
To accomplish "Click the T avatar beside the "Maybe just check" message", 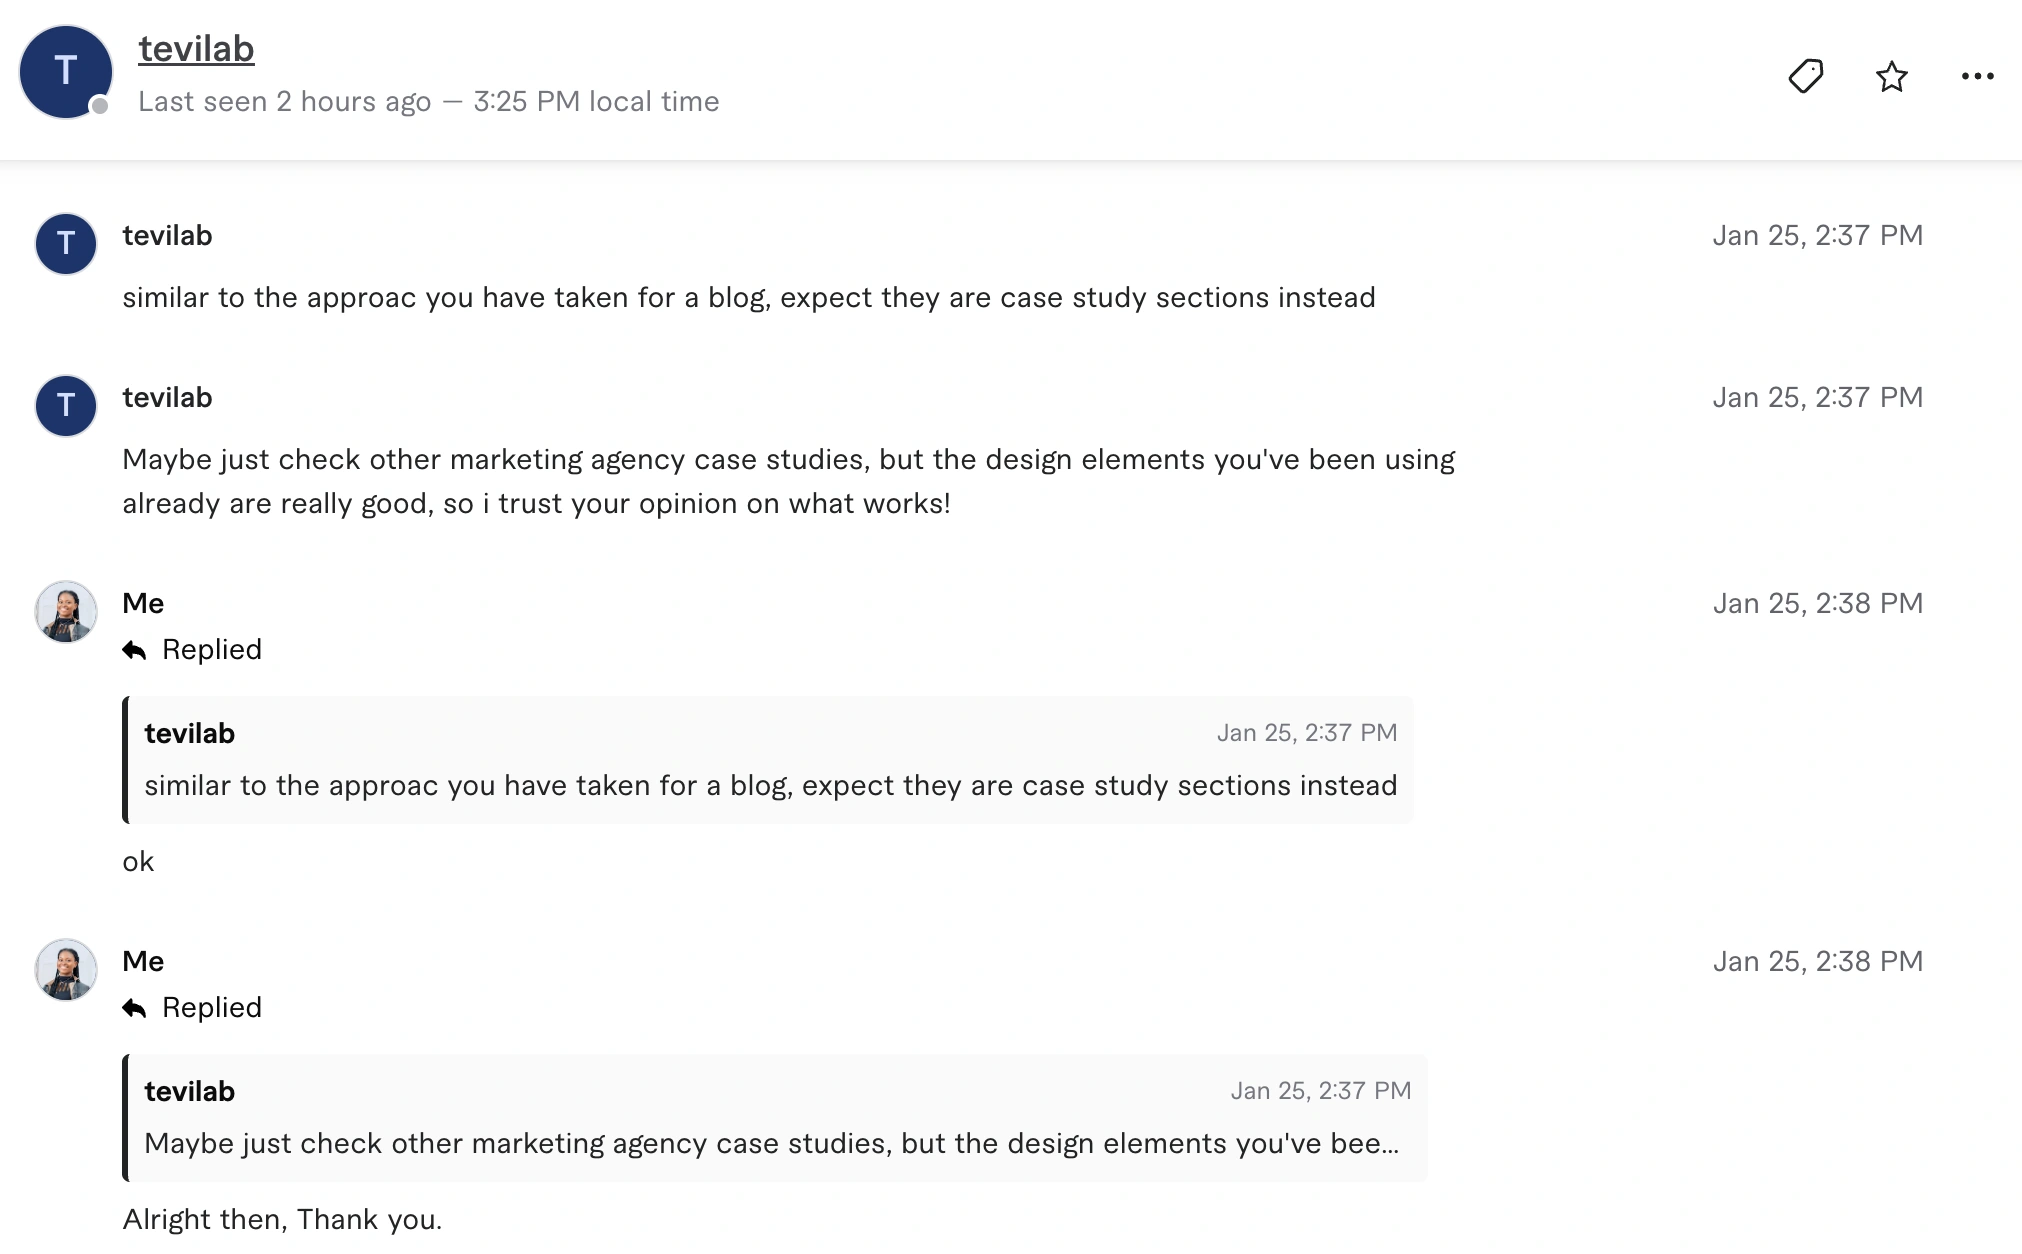I will (x=66, y=406).
